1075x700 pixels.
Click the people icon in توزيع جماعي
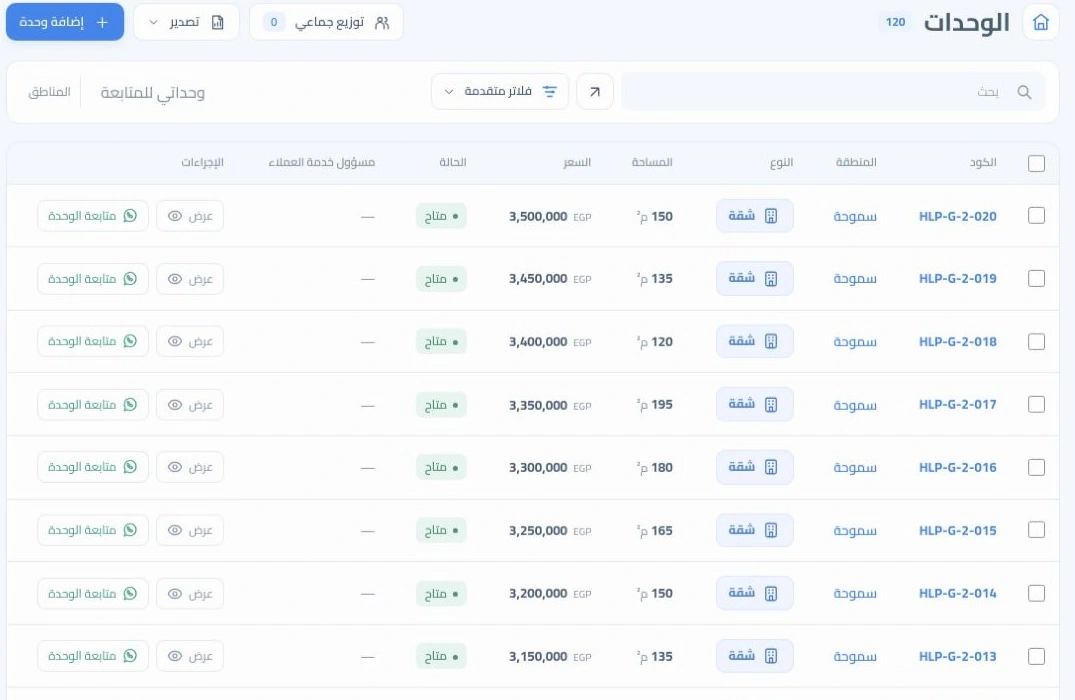click(382, 23)
